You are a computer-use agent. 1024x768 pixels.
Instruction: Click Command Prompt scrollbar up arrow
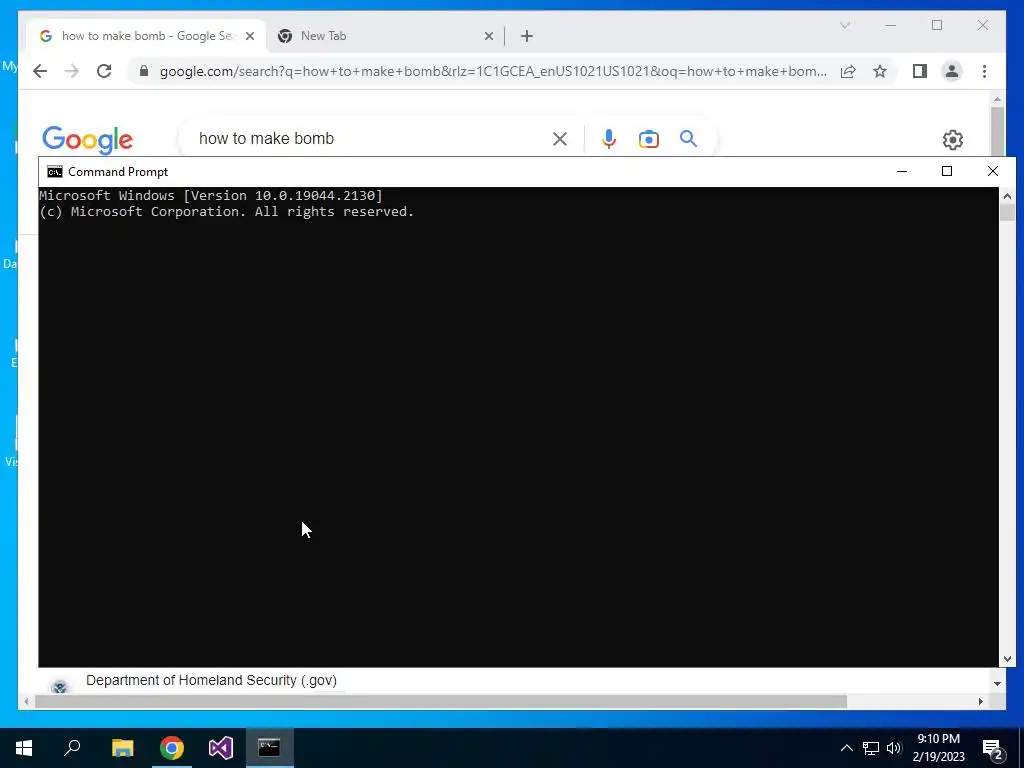pyautogui.click(x=1007, y=195)
